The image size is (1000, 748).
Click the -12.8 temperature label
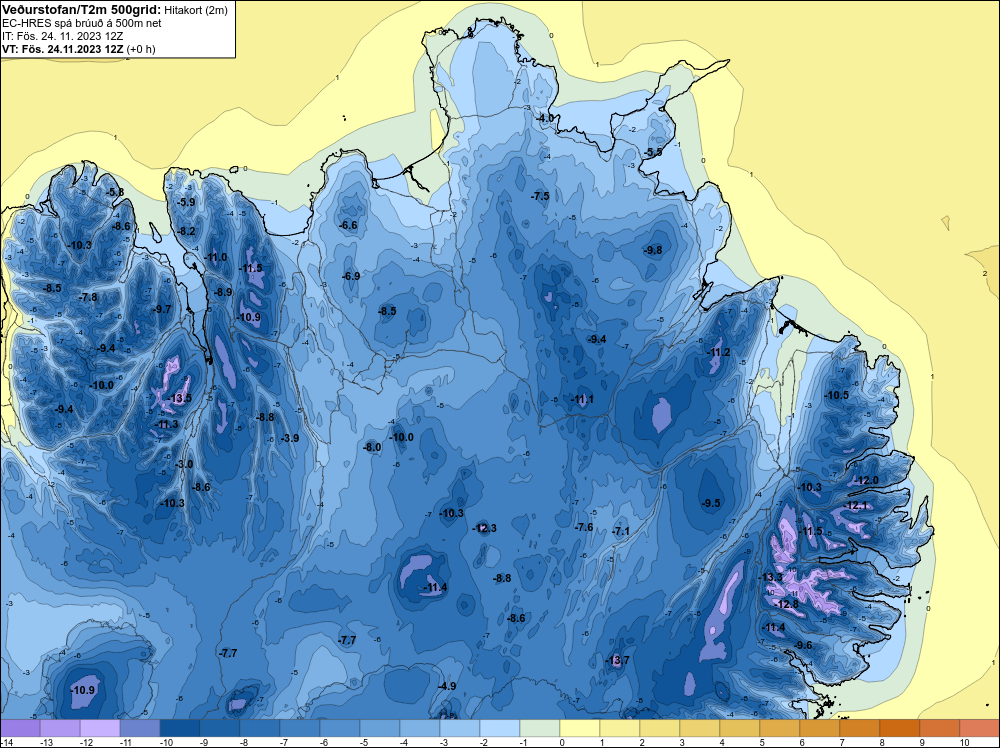(787, 604)
